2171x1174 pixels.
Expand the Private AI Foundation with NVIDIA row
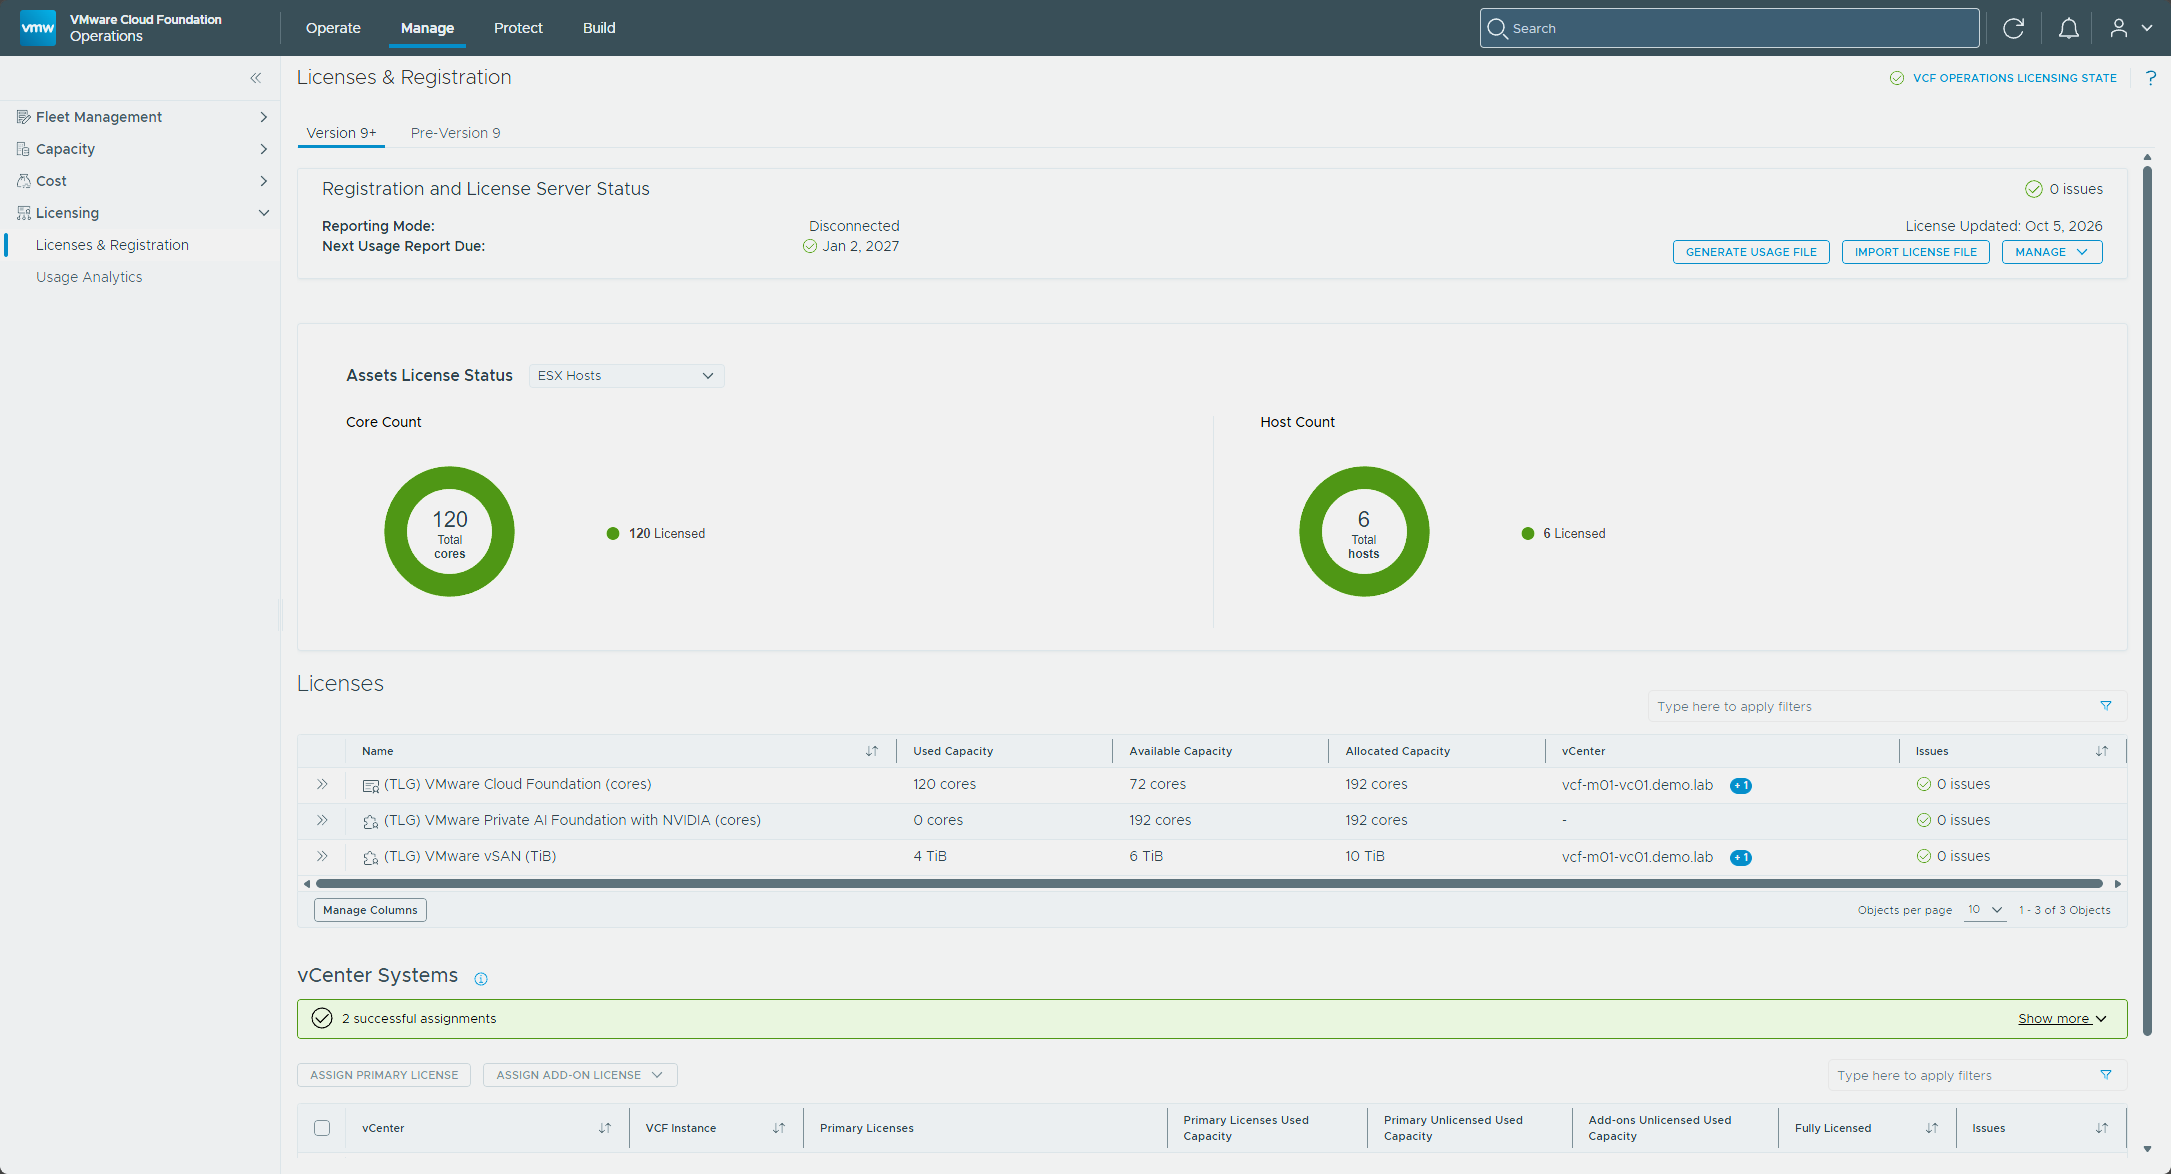tap(322, 820)
